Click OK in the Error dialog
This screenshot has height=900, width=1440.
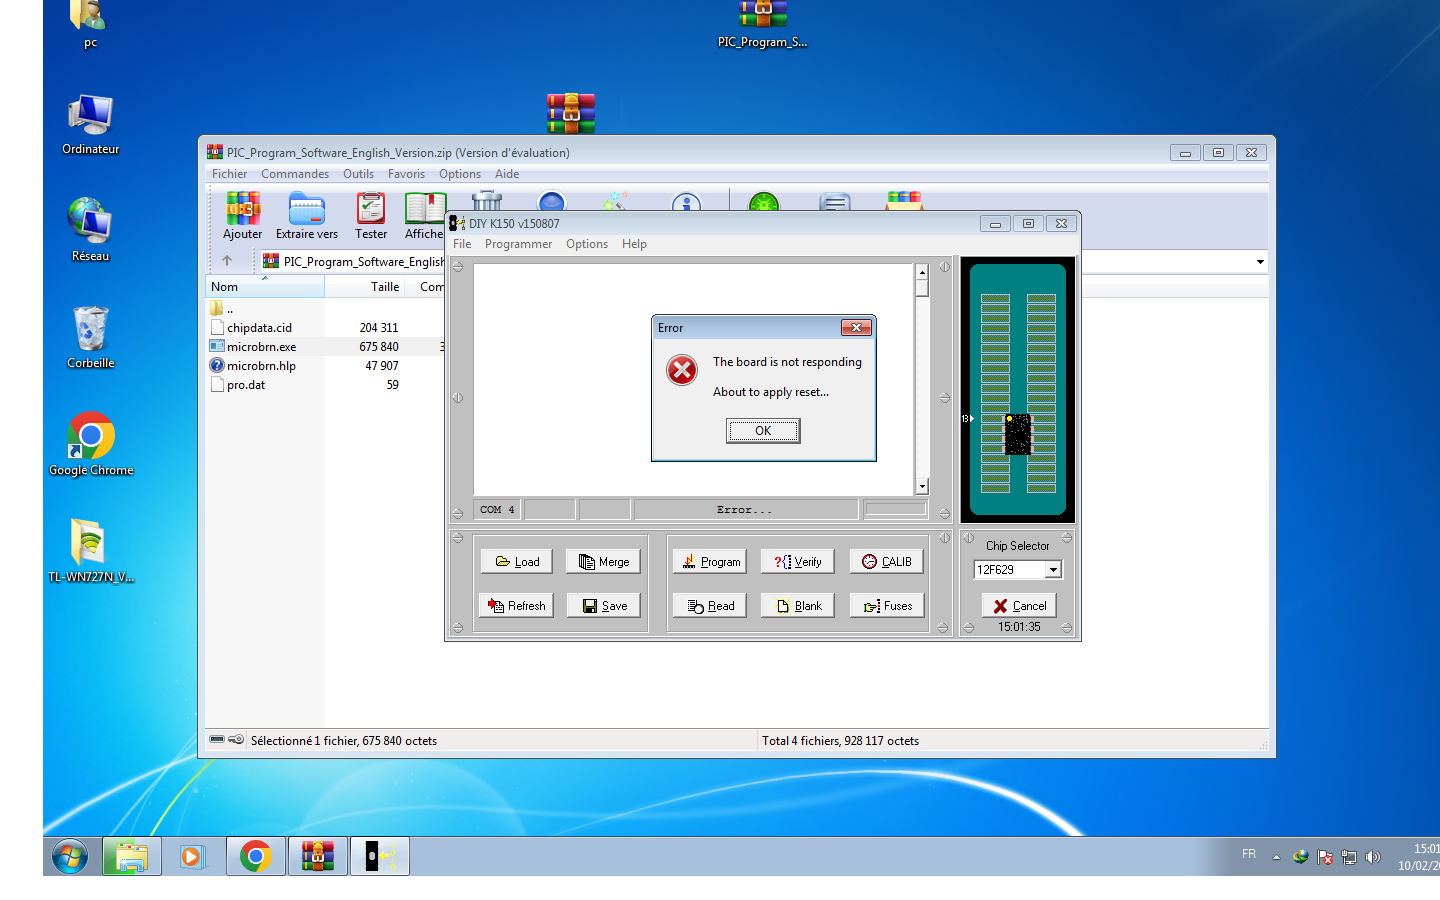[x=762, y=431]
